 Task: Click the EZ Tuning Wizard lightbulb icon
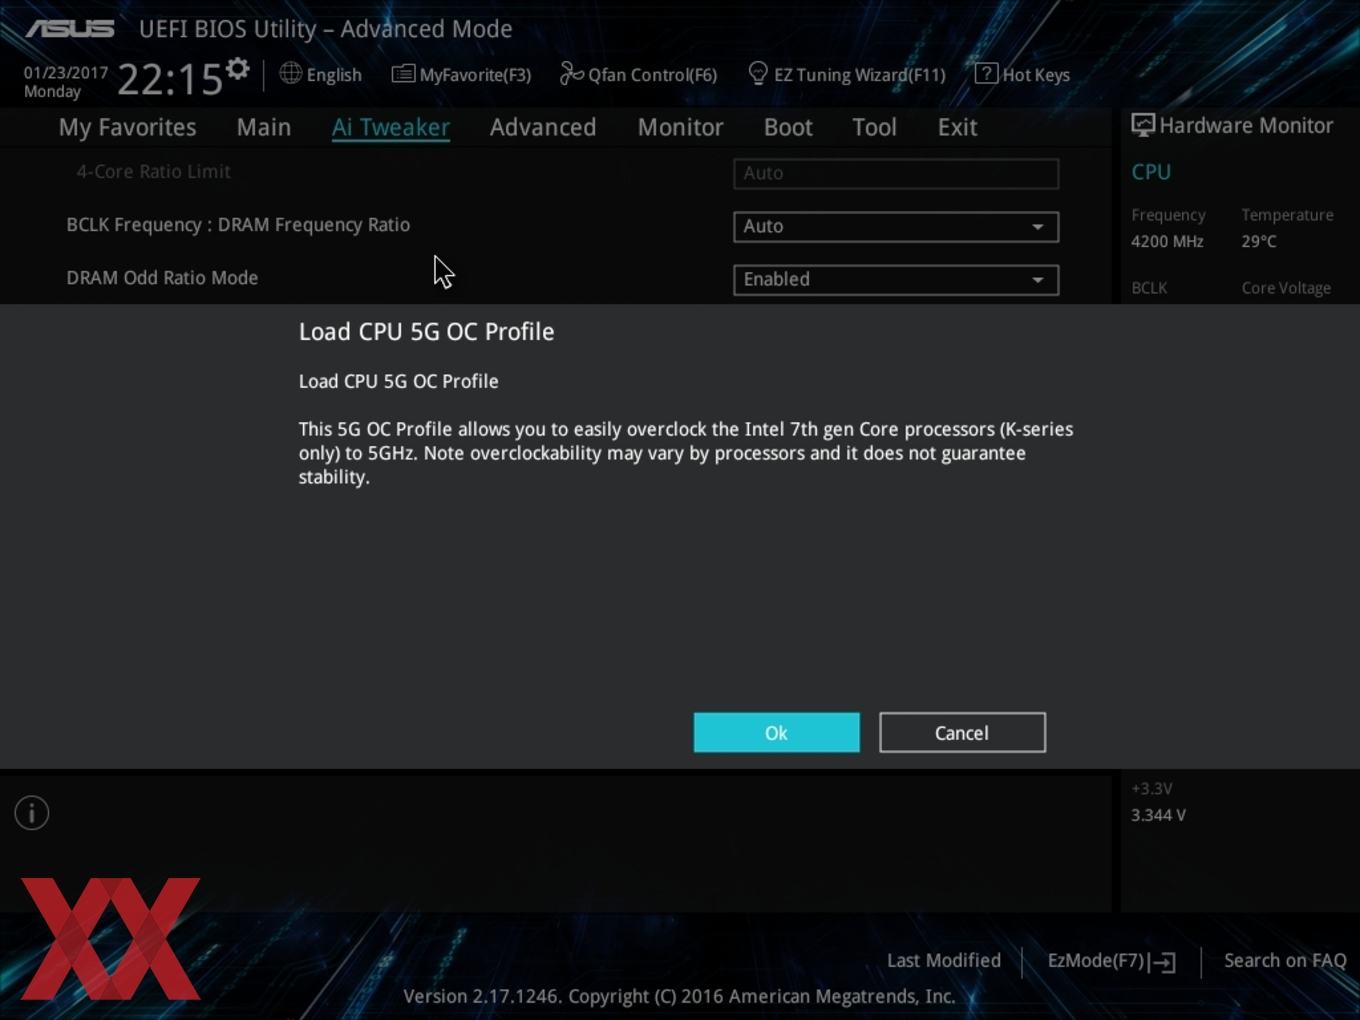tap(758, 74)
